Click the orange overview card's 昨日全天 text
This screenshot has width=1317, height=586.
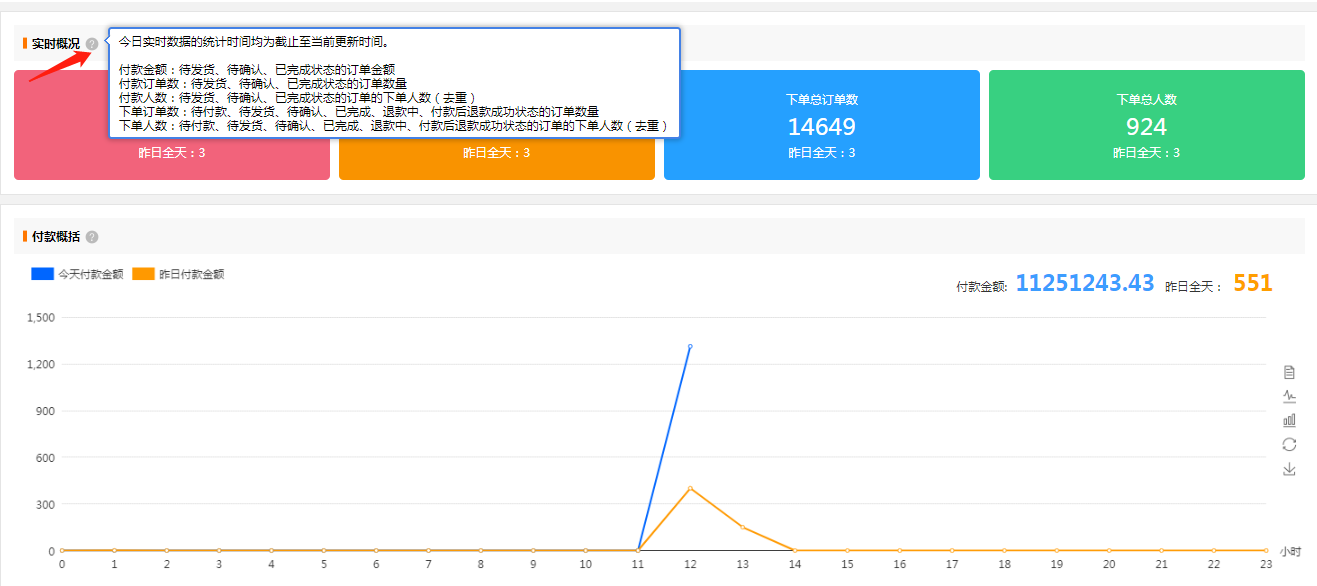[x=496, y=154]
